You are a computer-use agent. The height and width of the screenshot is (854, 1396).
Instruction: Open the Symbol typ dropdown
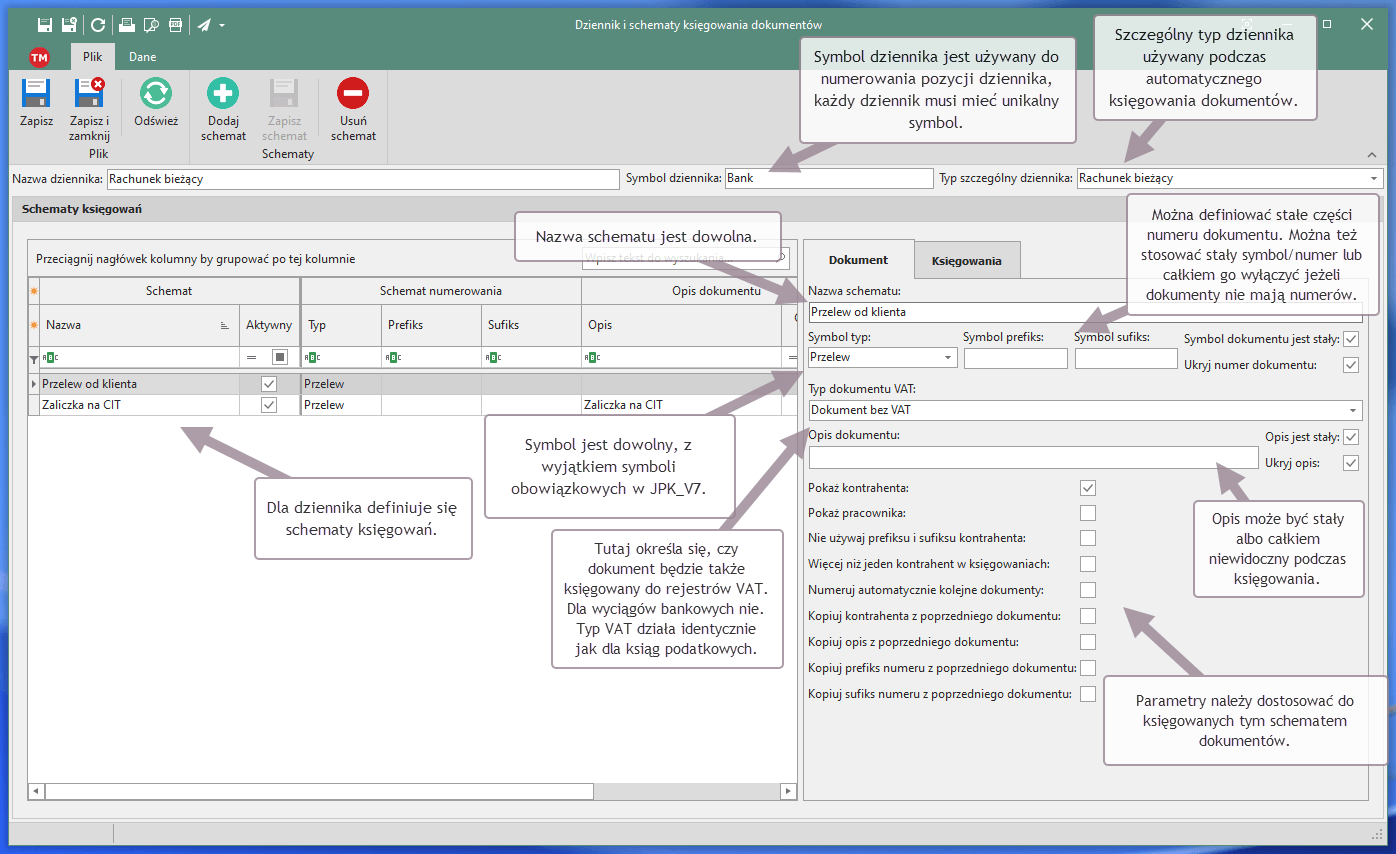pyautogui.click(x=947, y=358)
